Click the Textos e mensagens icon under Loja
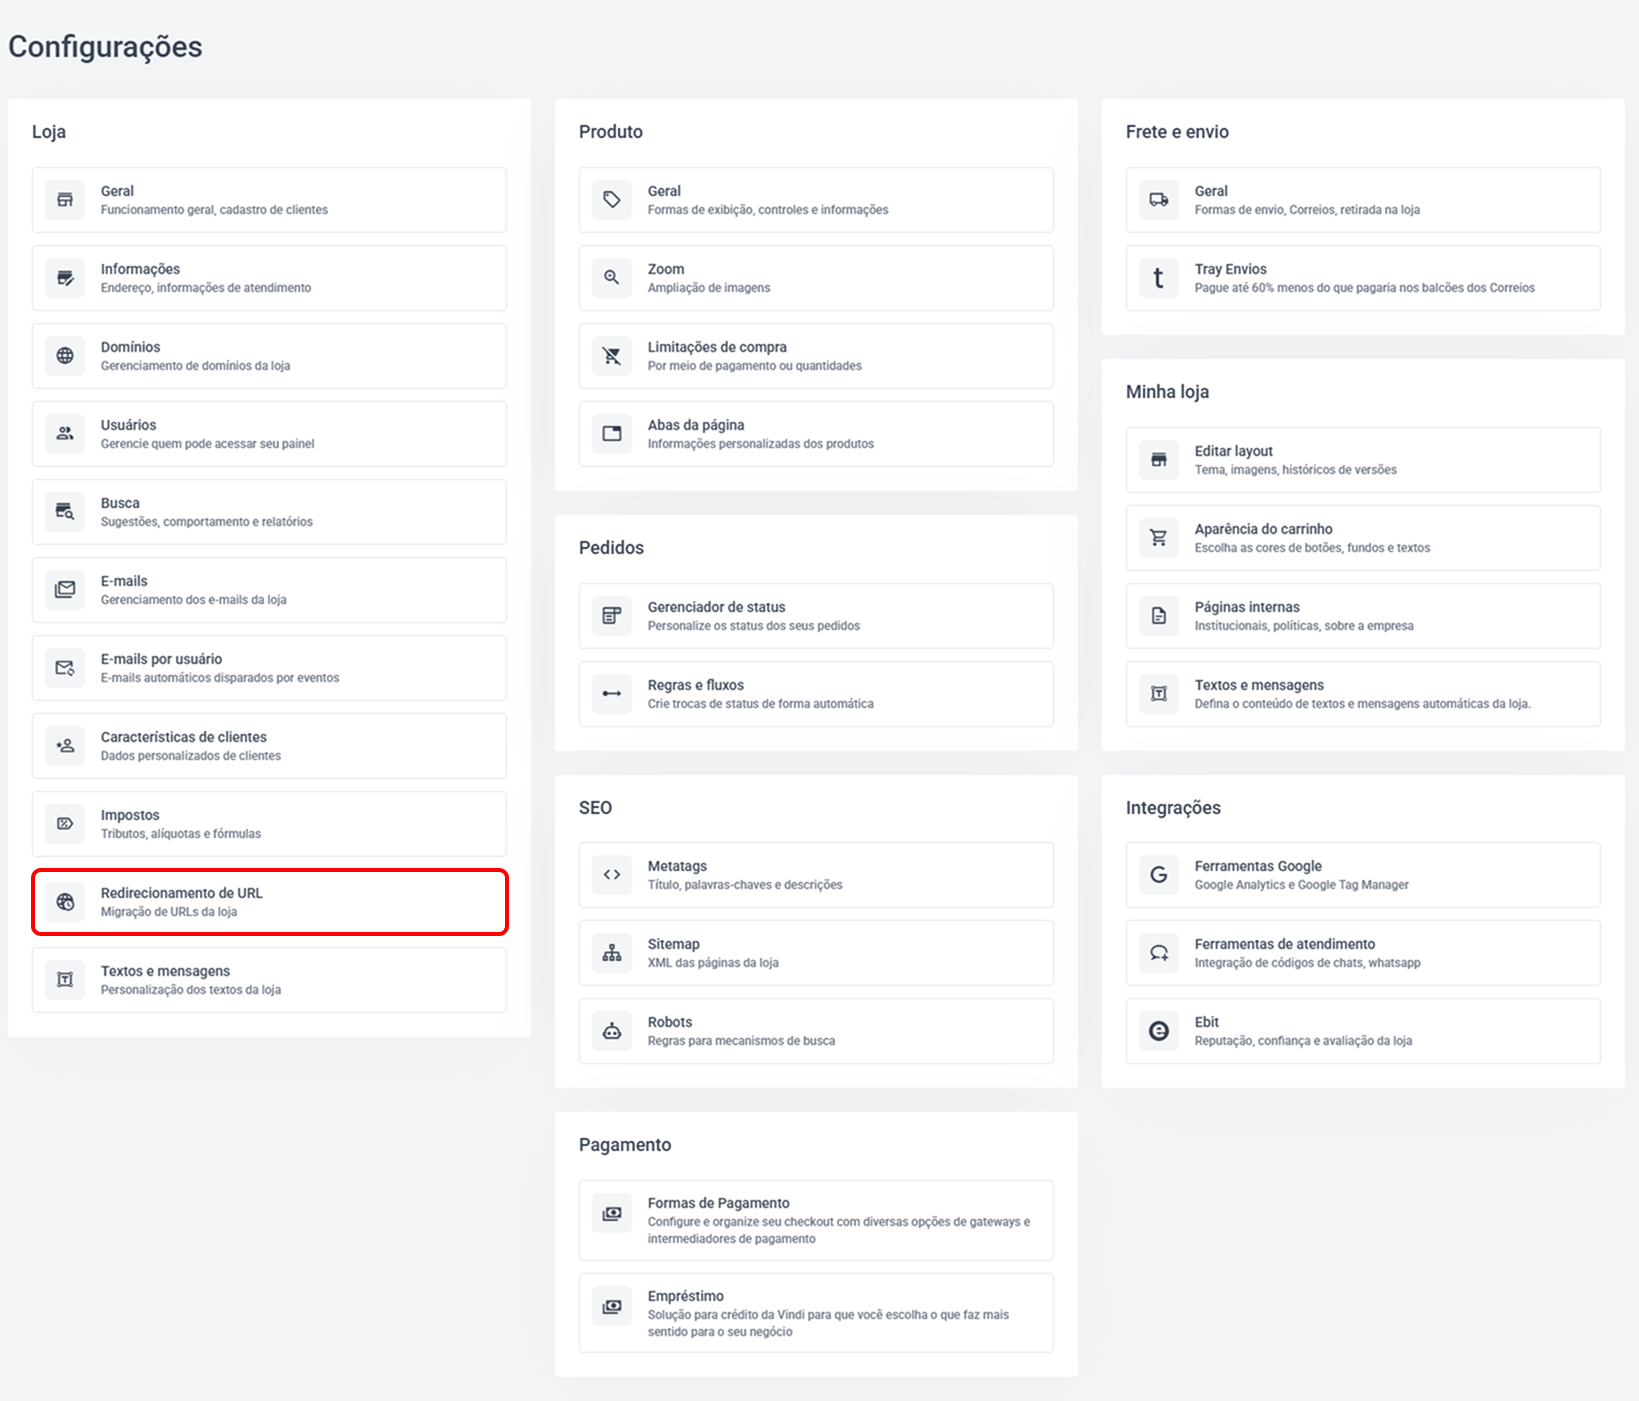Screen dimensions: 1639x1401 click(x=65, y=980)
